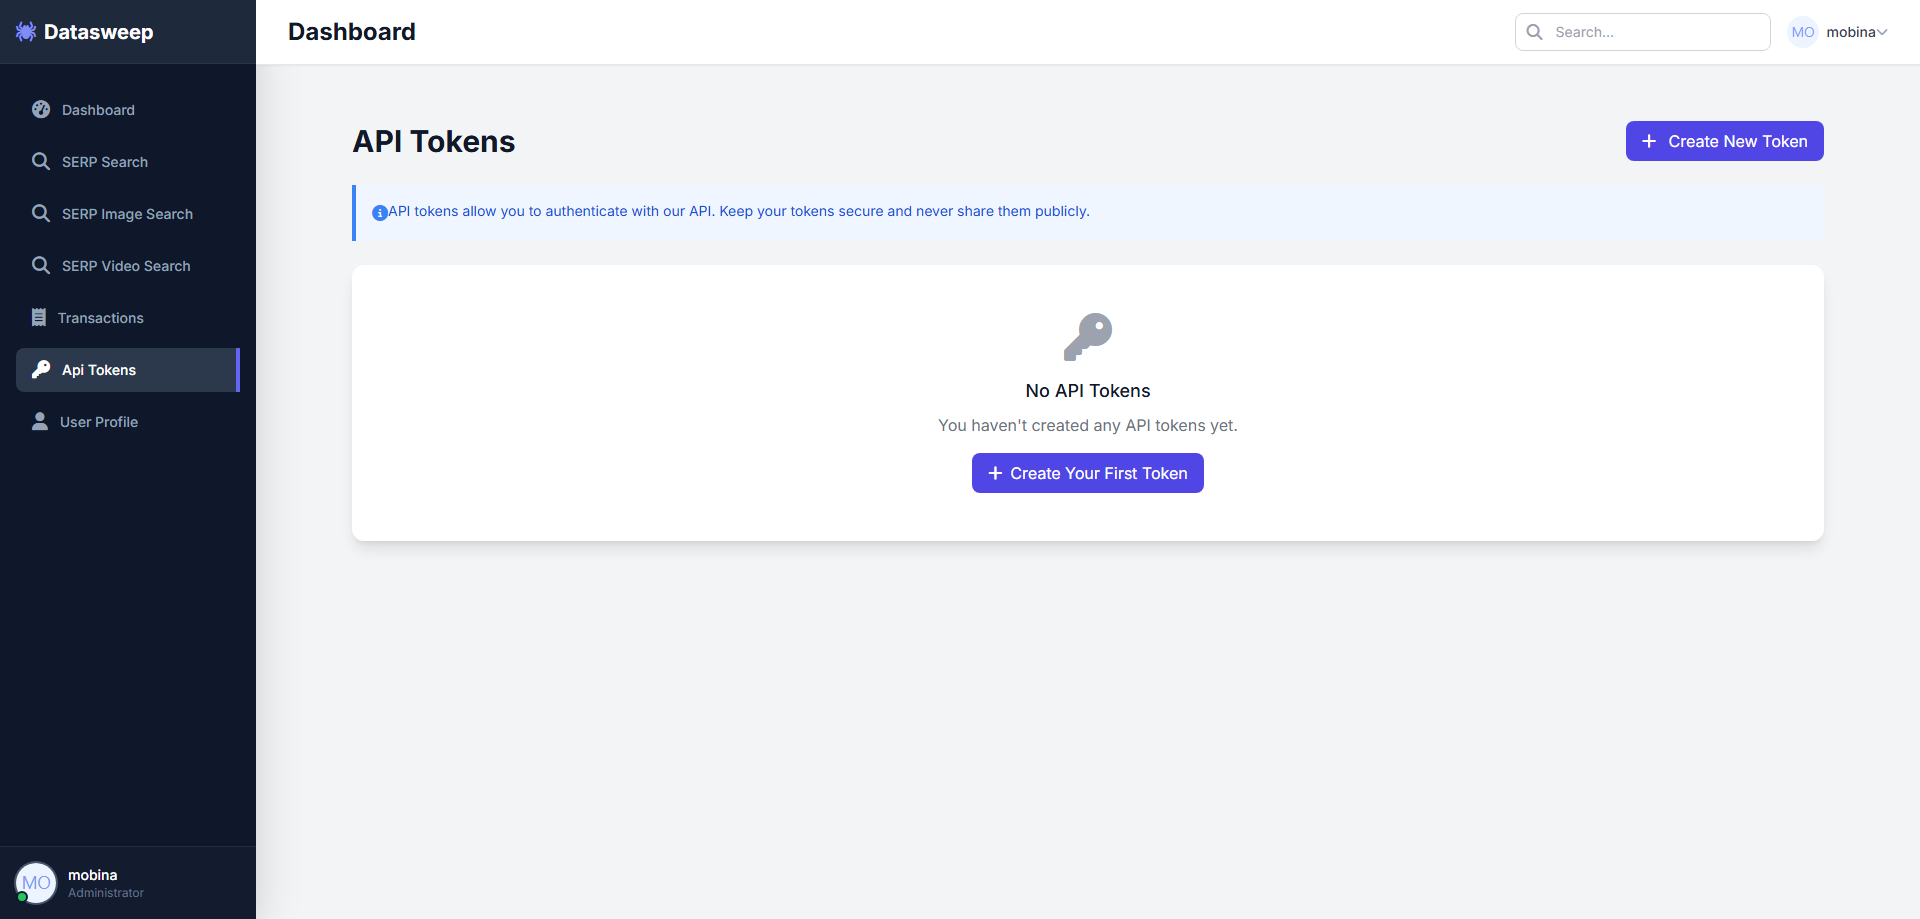Click the search magnifier in the top bar

1533,31
